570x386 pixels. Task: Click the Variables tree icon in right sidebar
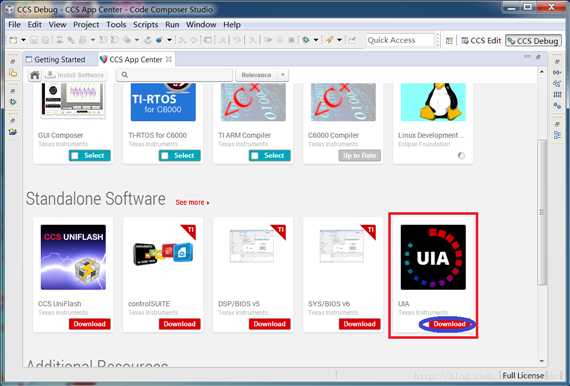tap(557, 84)
